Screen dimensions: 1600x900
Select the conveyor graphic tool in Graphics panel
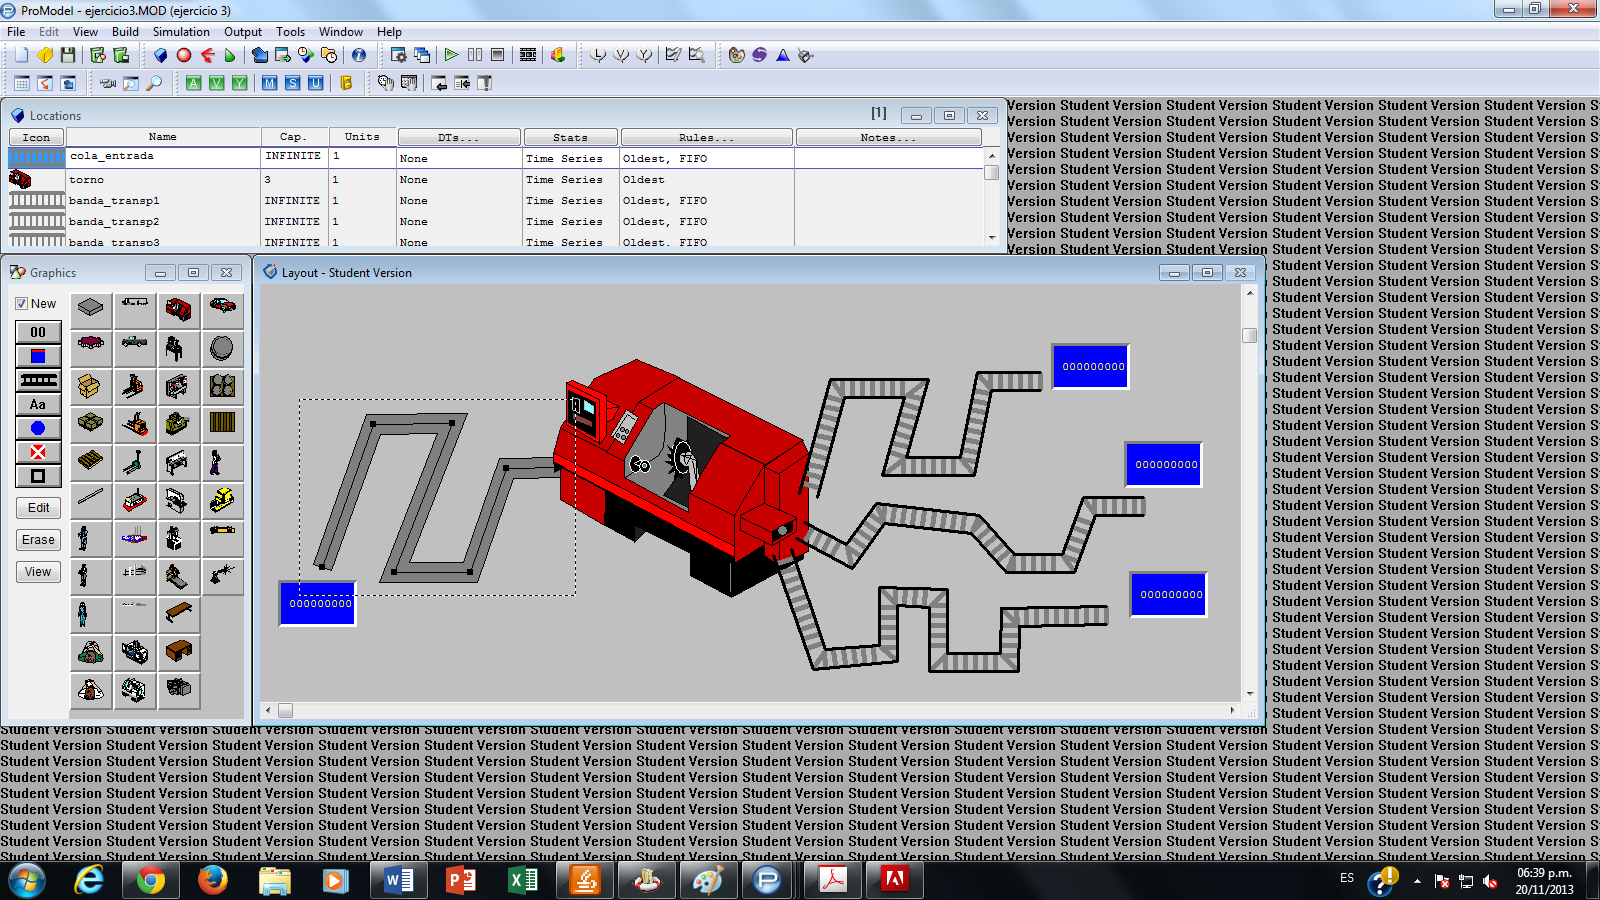[x=37, y=379]
